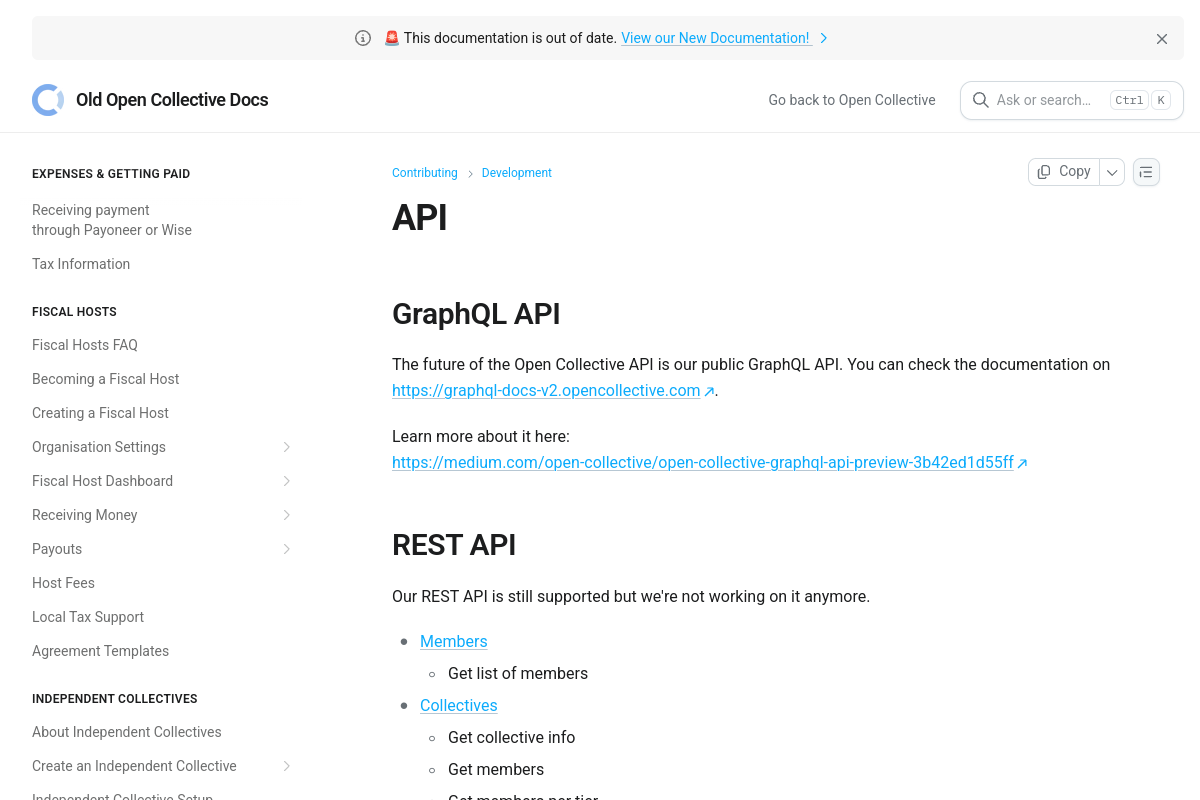Open the Fiscal Hosts FAQ page

[x=85, y=345]
